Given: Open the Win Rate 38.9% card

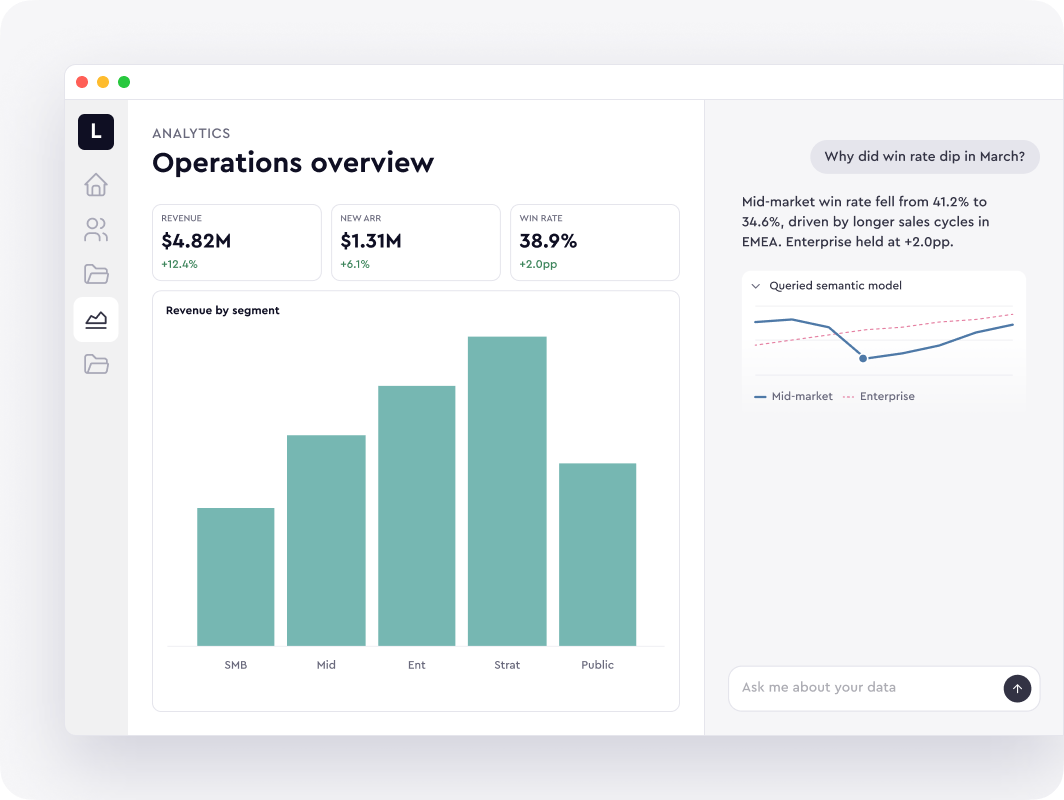Looking at the screenshot, I should (x=595, y=242).
